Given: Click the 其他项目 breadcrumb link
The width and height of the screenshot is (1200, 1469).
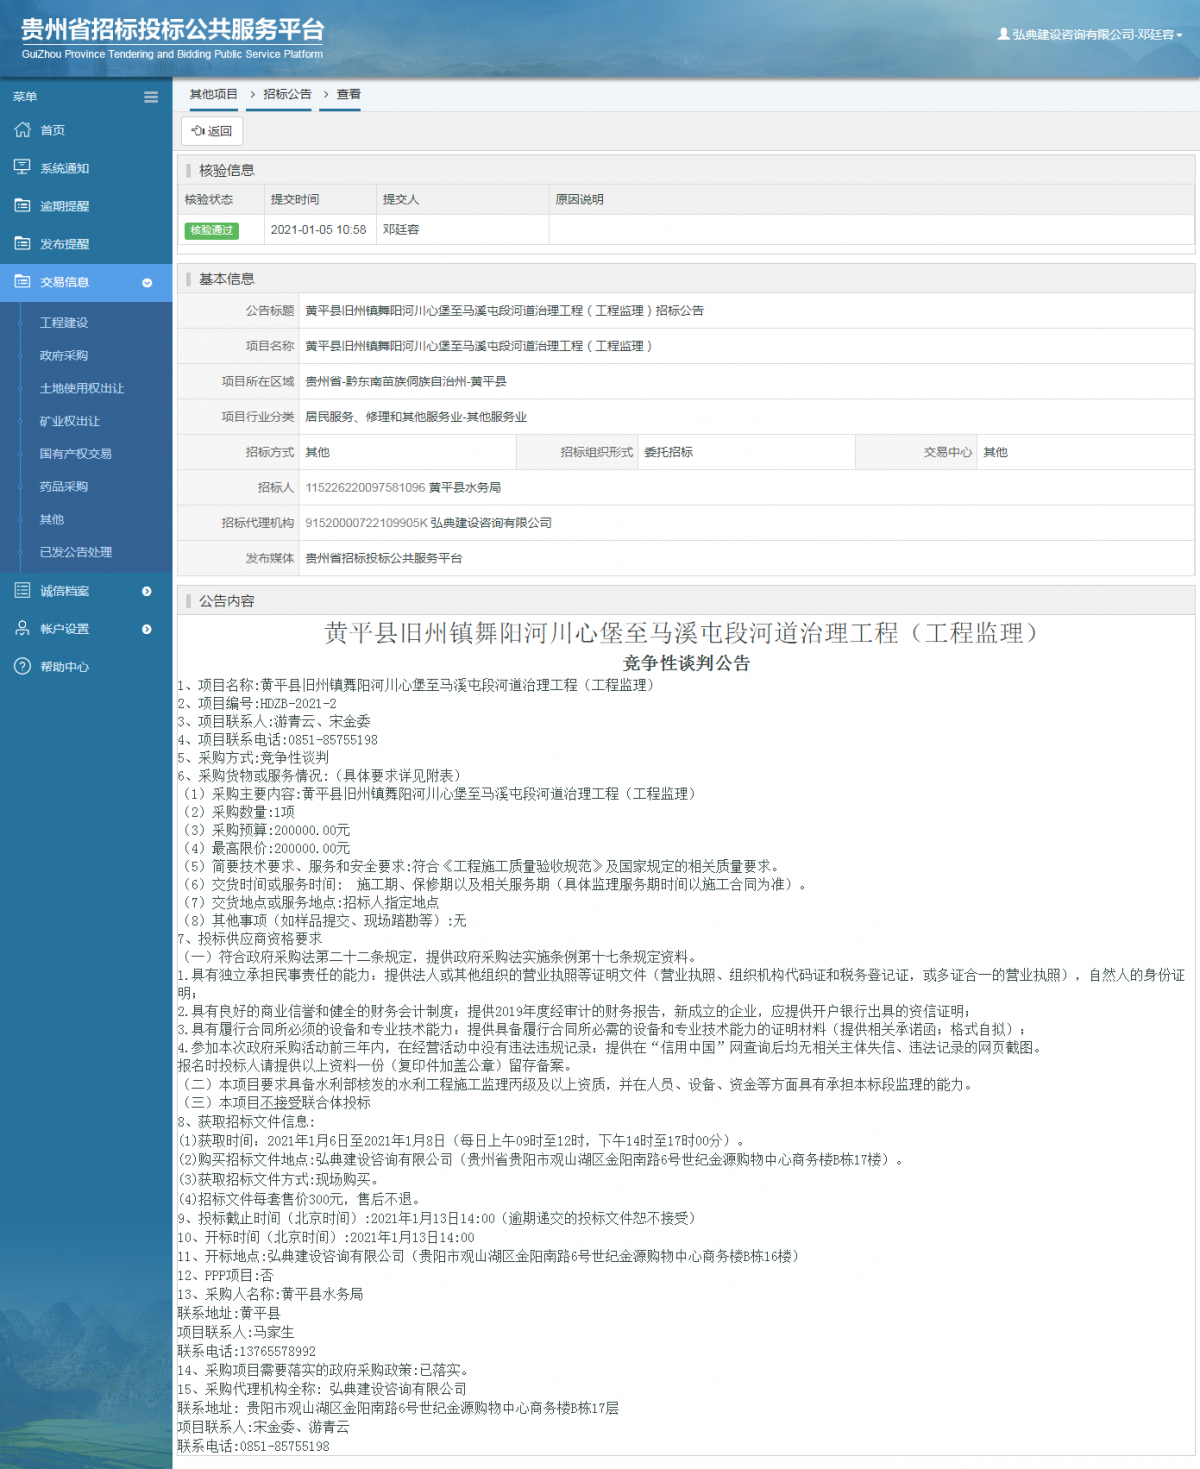Looking at the screenshot, I should pyautogui.click(x=214, y=94).
